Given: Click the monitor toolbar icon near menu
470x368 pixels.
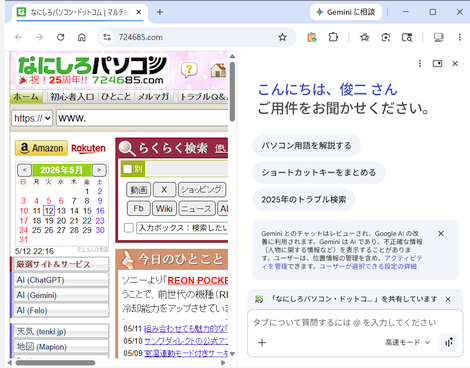Looking at the screenshot, I should (439, 37).
